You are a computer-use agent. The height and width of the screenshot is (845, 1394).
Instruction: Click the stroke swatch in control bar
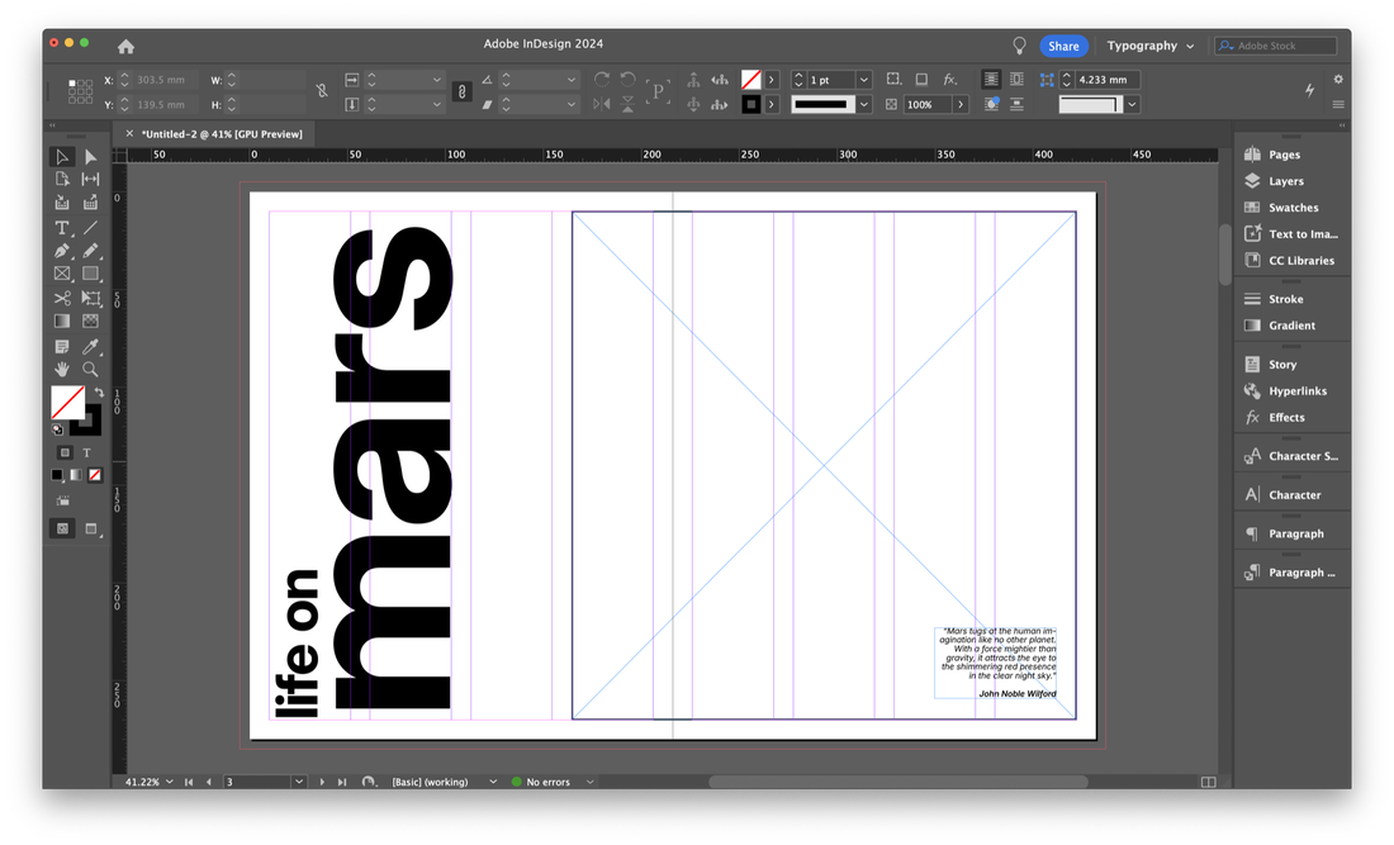751,104
